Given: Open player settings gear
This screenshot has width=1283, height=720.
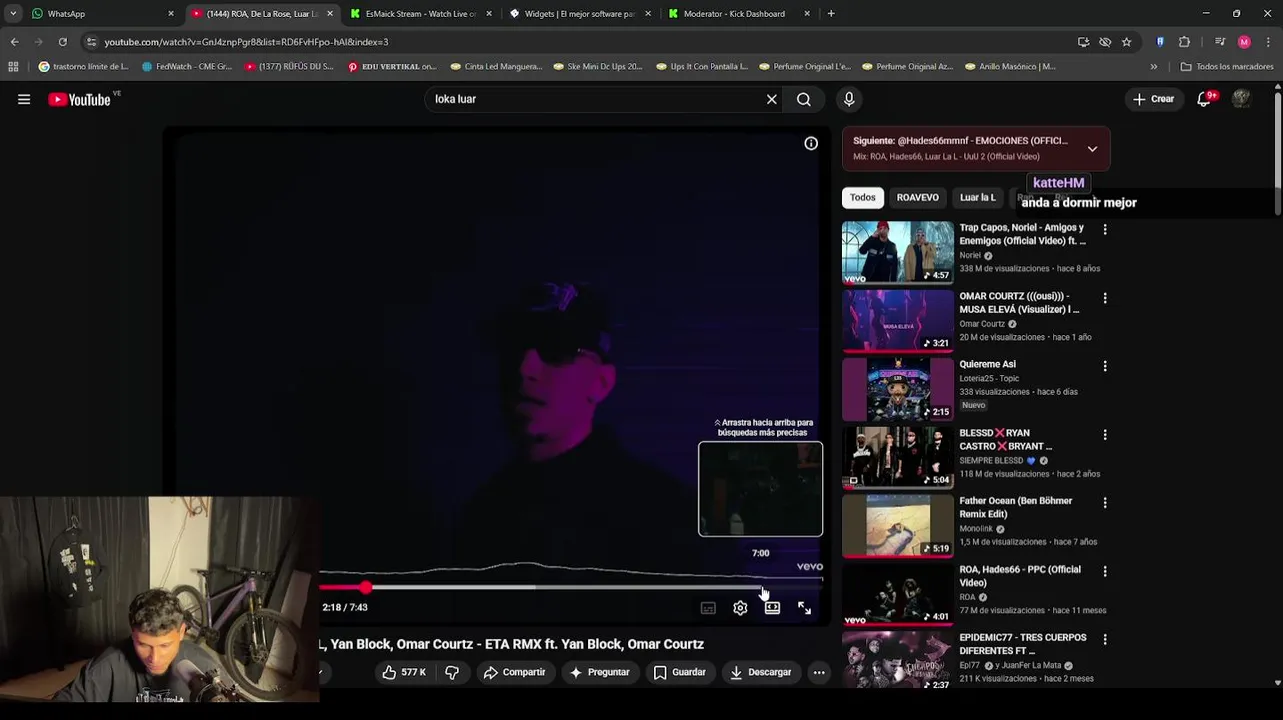Looking at the screenshot, I should coord(740,608).
